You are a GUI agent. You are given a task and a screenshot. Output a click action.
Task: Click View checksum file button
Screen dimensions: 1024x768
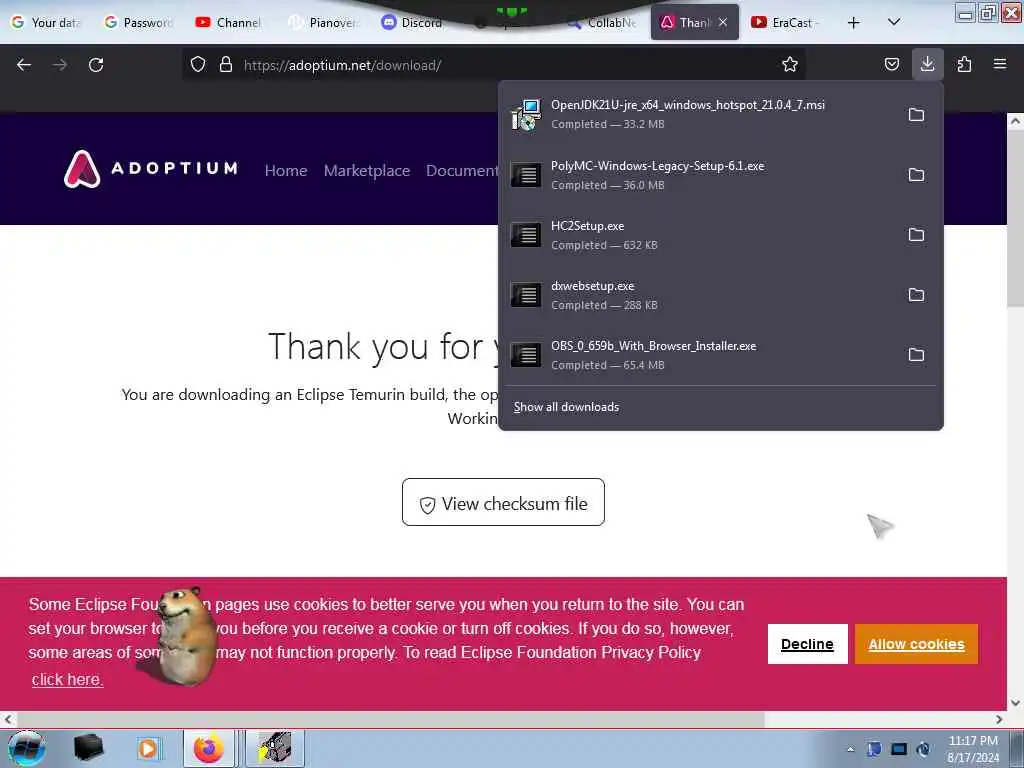click(503, 502)
